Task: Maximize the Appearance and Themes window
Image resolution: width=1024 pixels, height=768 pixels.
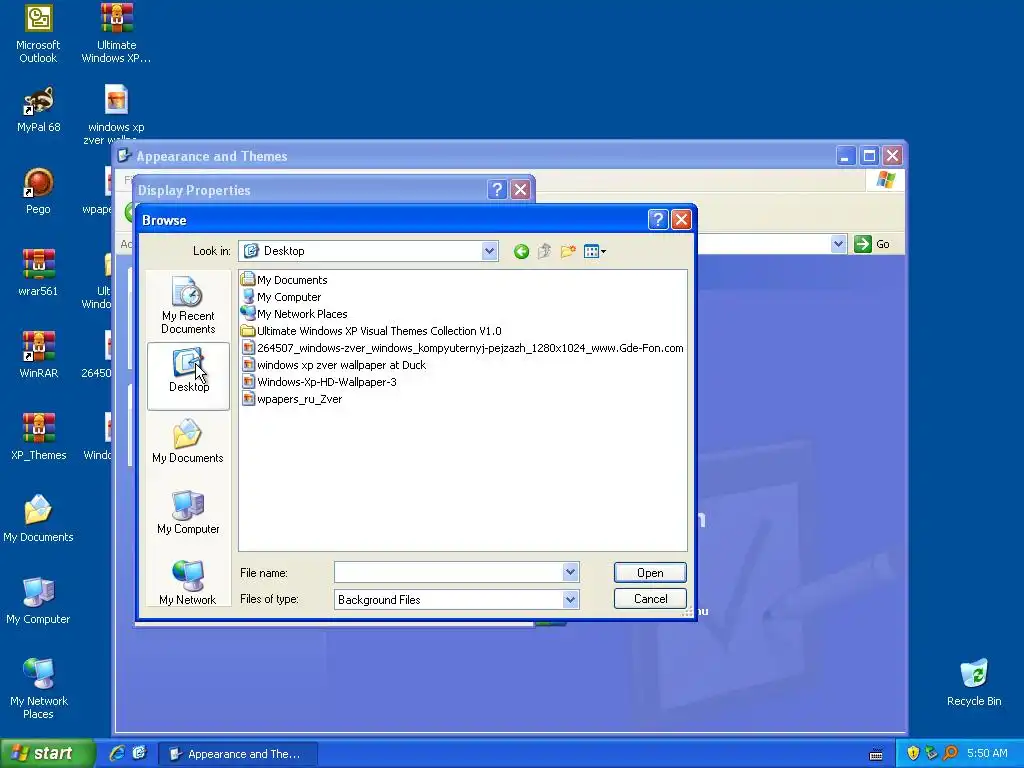Action: 869,156
